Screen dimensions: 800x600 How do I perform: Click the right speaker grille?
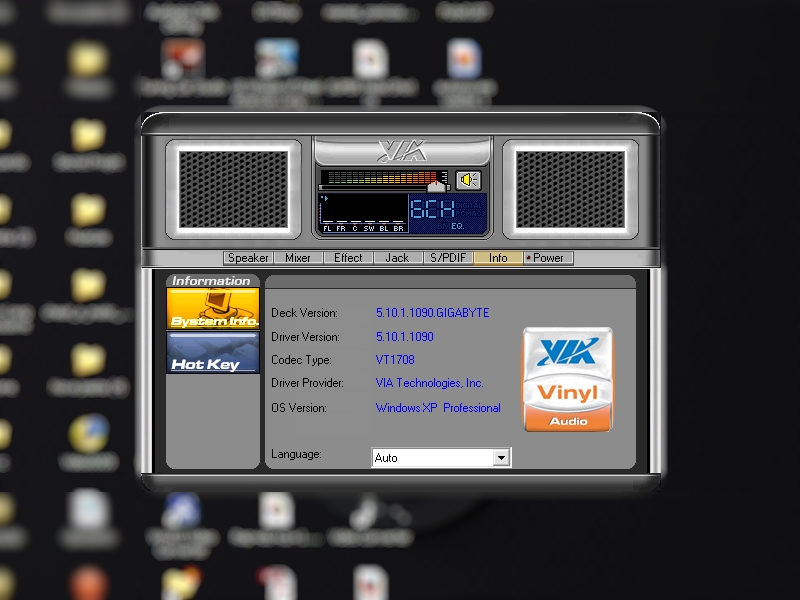click(570, 189)
